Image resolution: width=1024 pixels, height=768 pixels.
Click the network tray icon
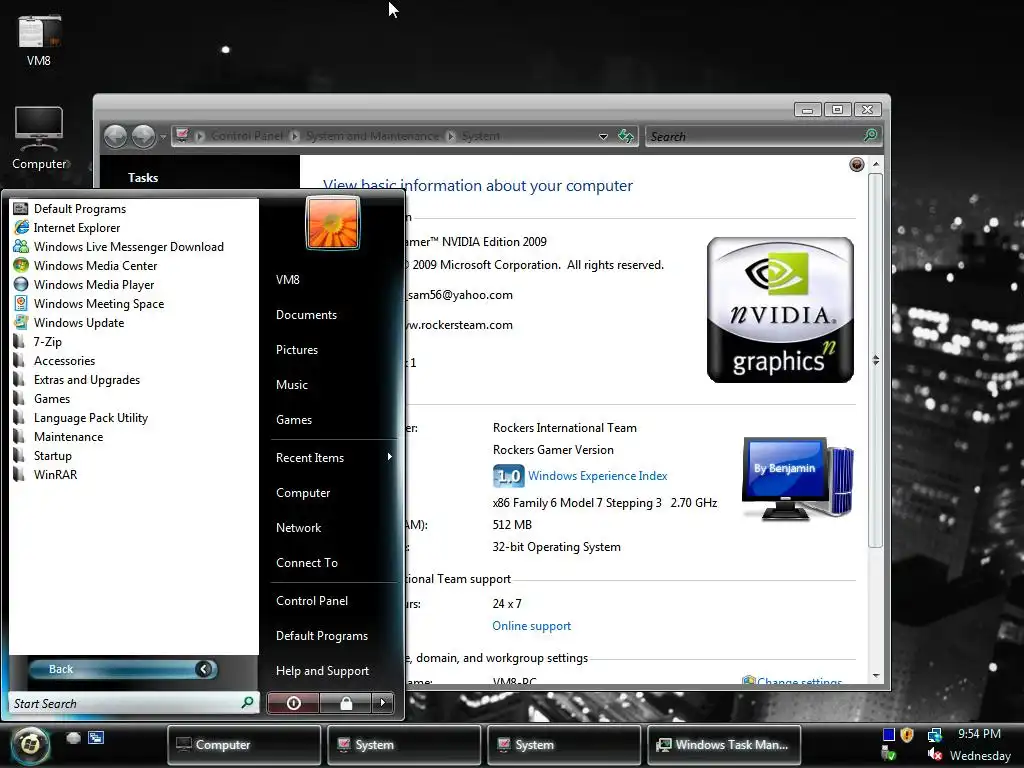935,735
